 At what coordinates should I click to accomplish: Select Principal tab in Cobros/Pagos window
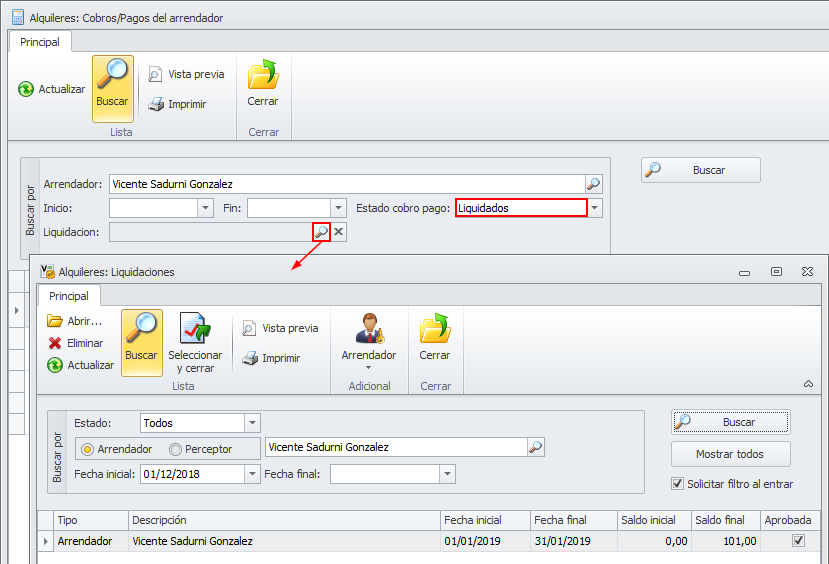pos(40,42)
